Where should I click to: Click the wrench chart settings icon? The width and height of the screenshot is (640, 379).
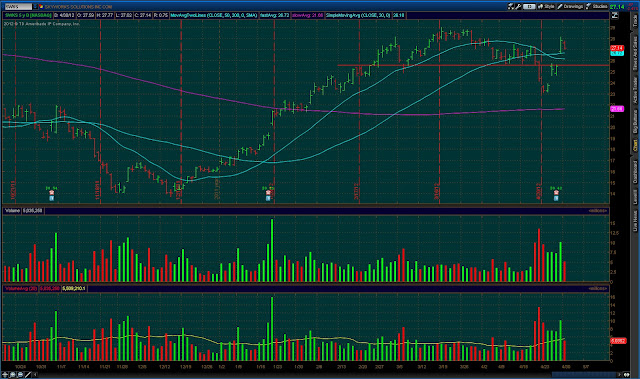coord(518,7)
